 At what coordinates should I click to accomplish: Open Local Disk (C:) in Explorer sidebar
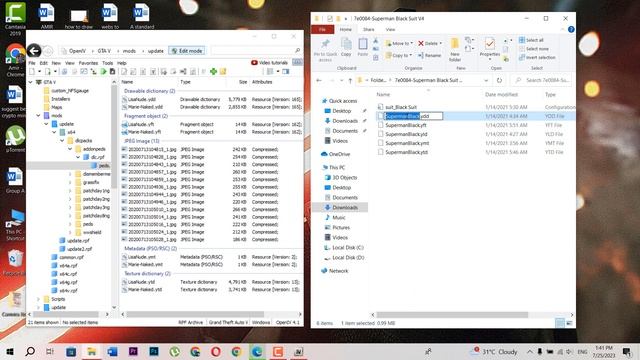(x=343, y=247)
